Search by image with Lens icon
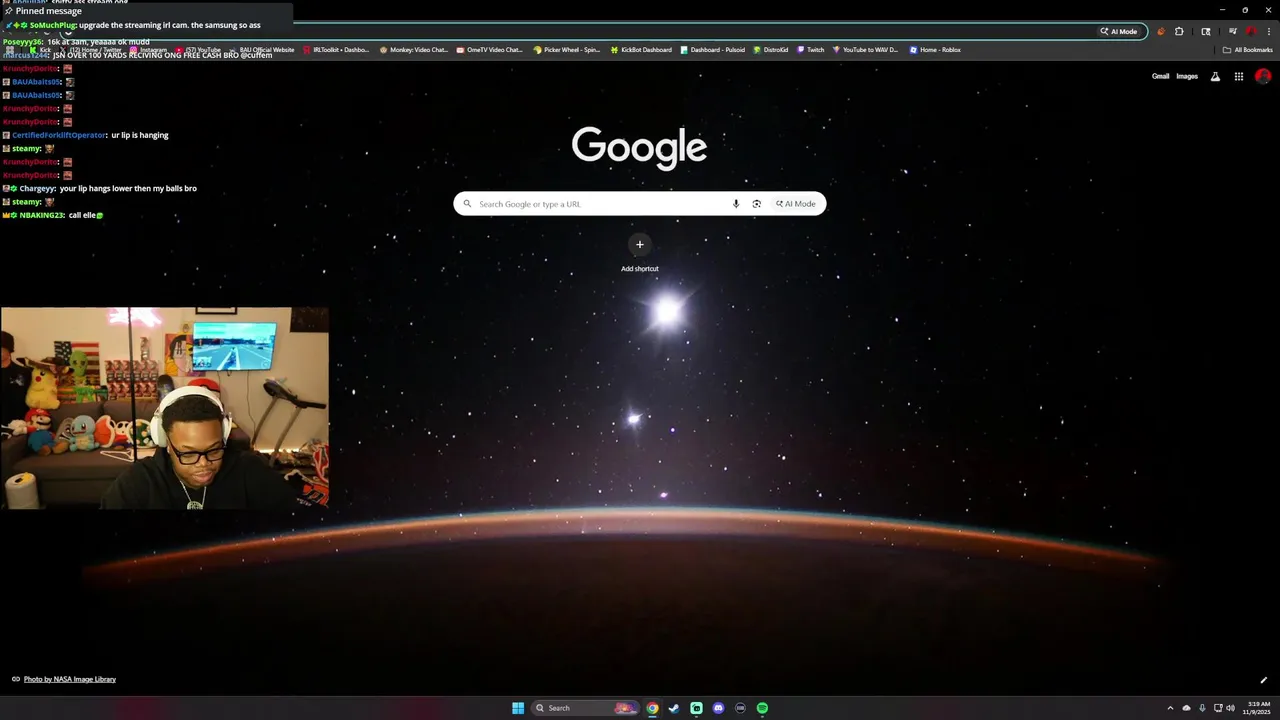Screen dimensions: 1280x720 [x=756, y=204]
